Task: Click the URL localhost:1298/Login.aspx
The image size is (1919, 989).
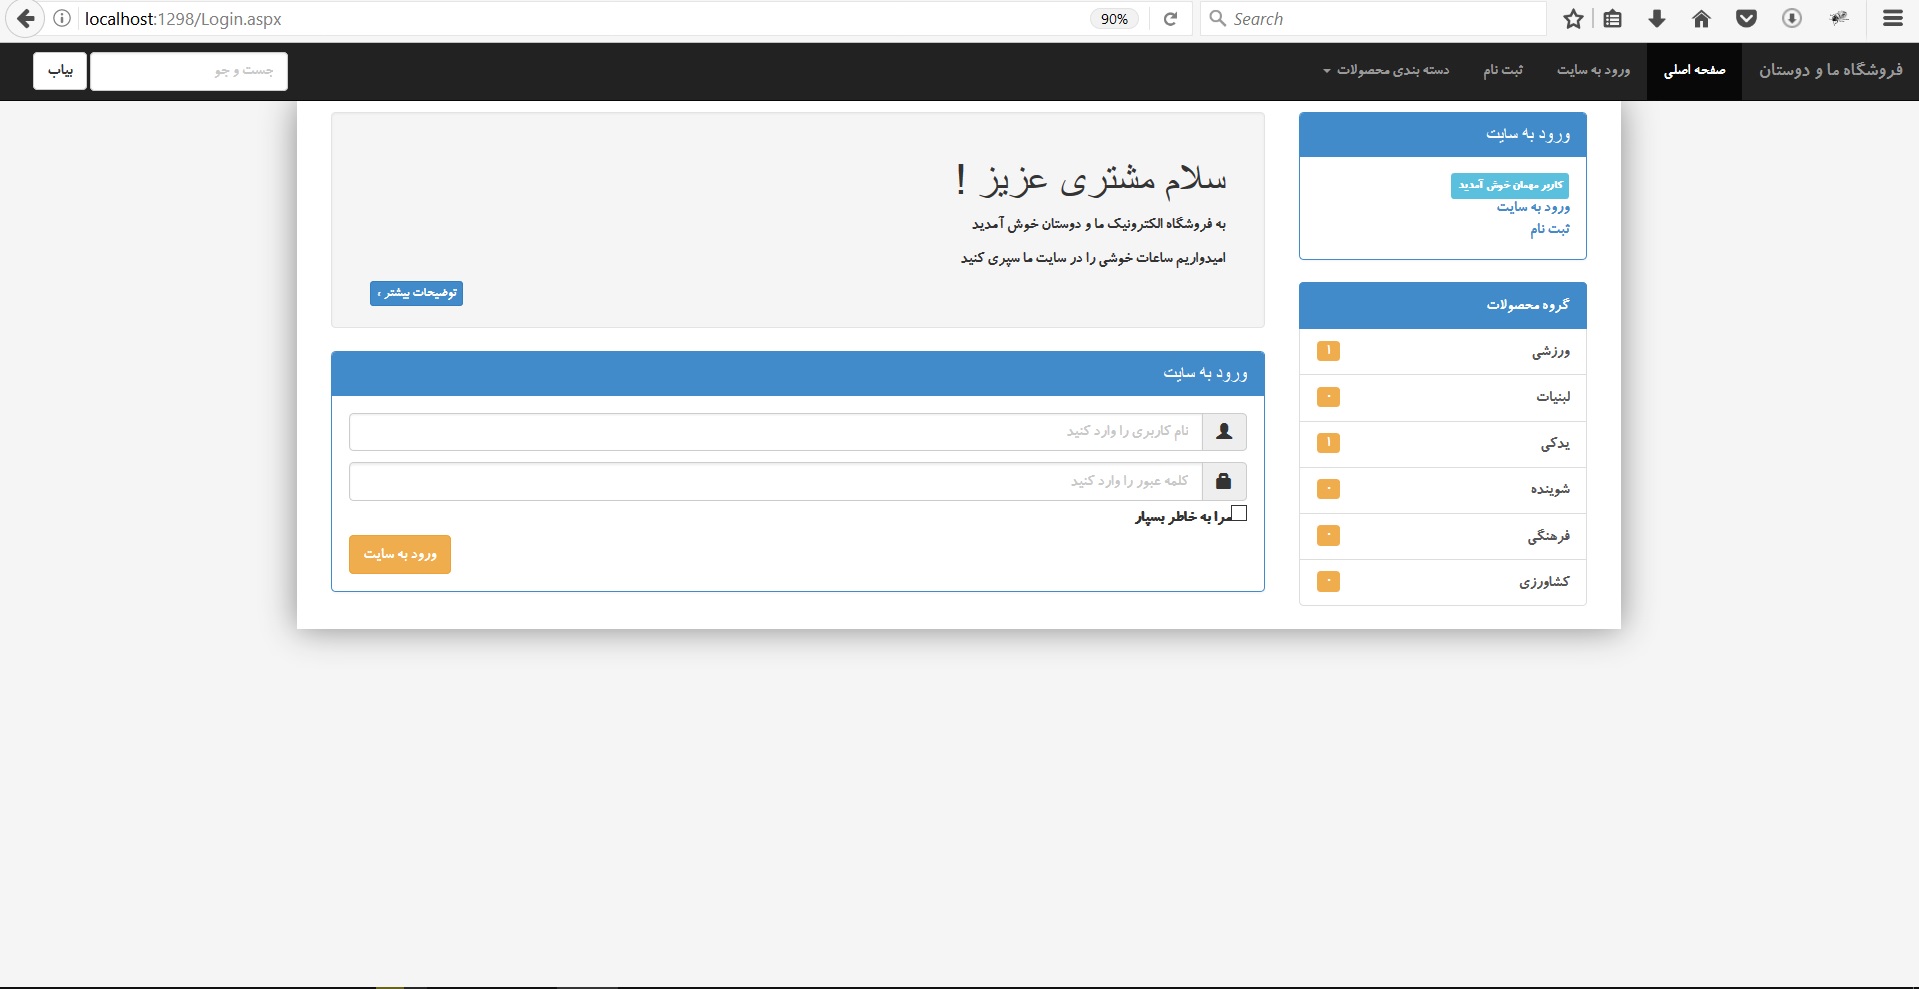Action: click(183, 19)
